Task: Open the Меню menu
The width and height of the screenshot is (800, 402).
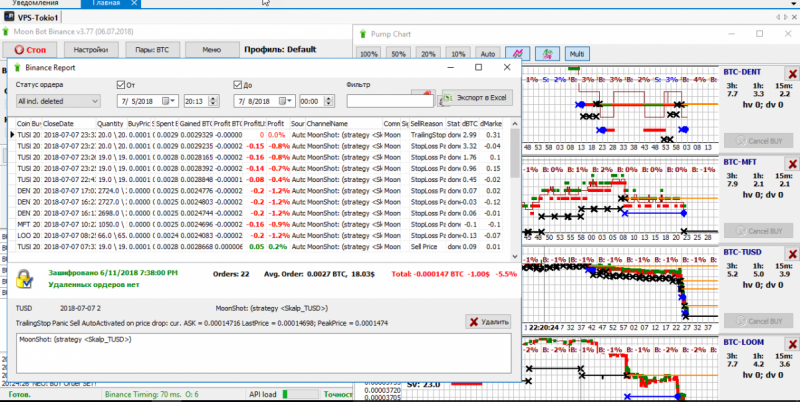Action: (x=211, y=49)
